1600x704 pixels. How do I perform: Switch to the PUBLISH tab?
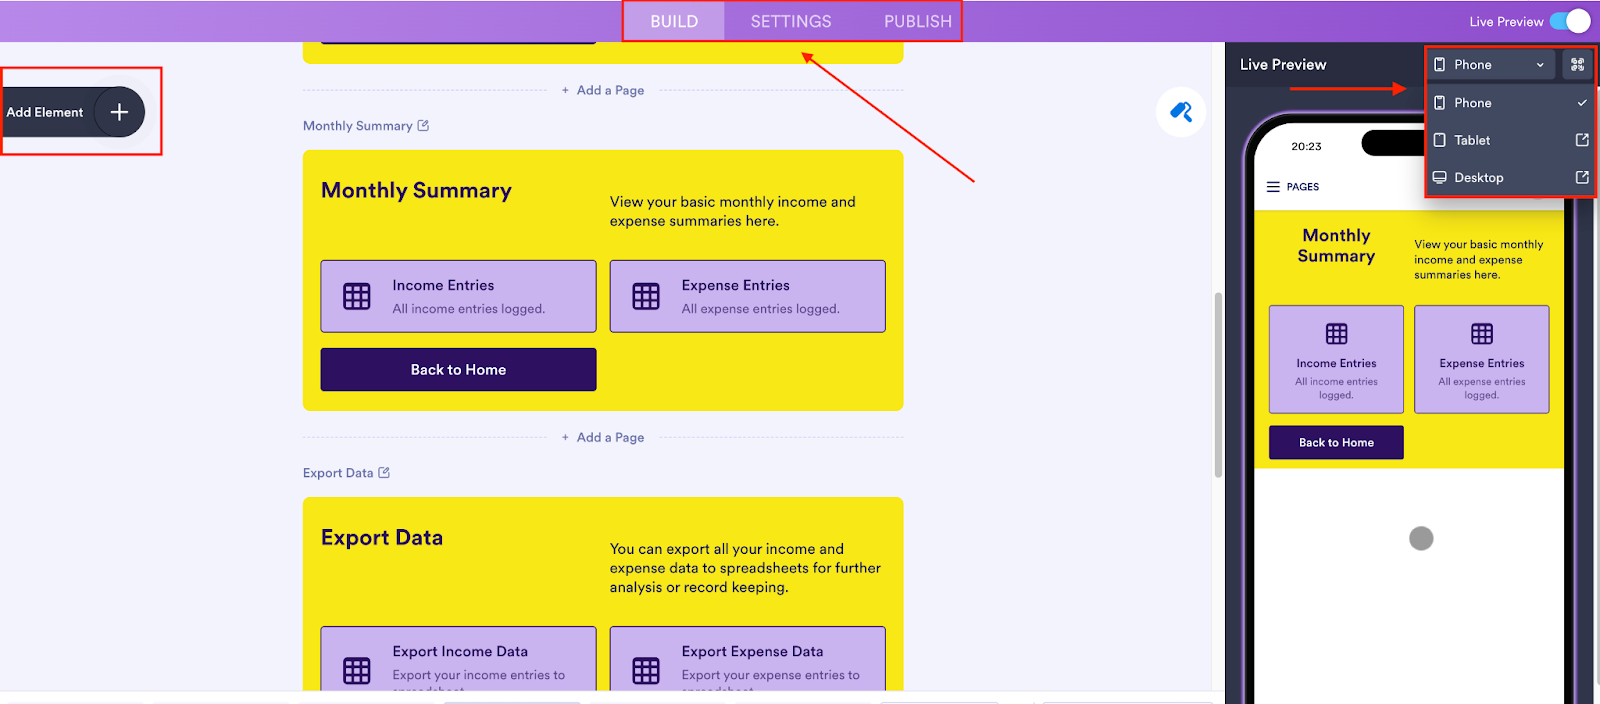(x=917, y=21)
